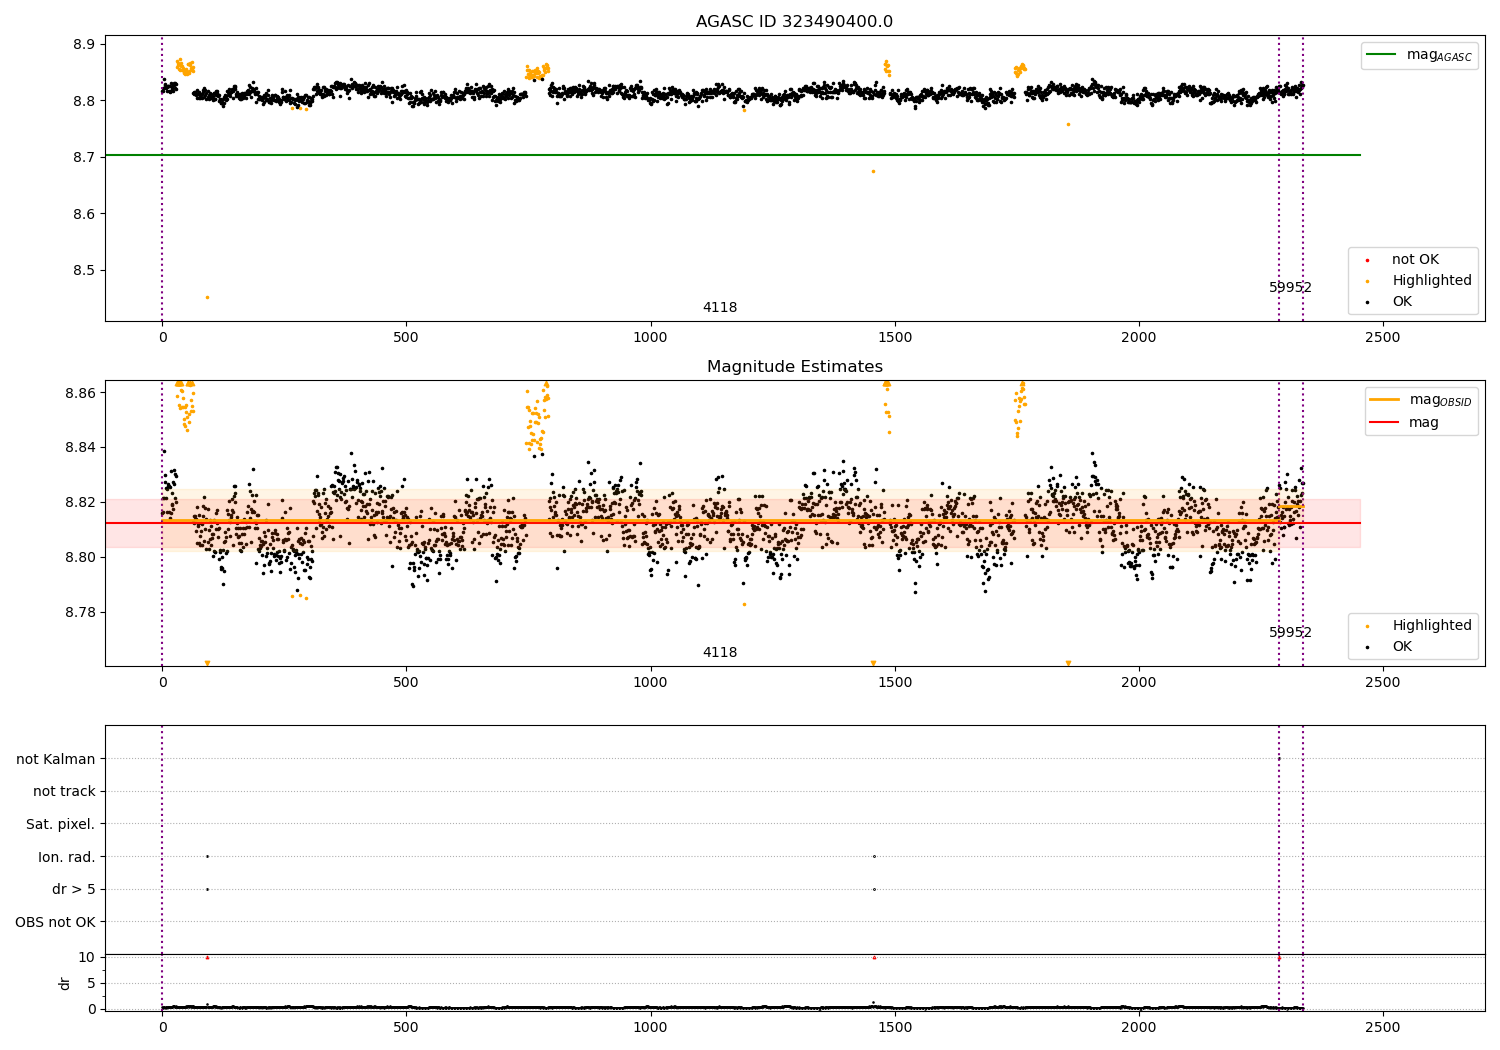Click the 59952 label in Magnitude Estimates plot

1290,633
